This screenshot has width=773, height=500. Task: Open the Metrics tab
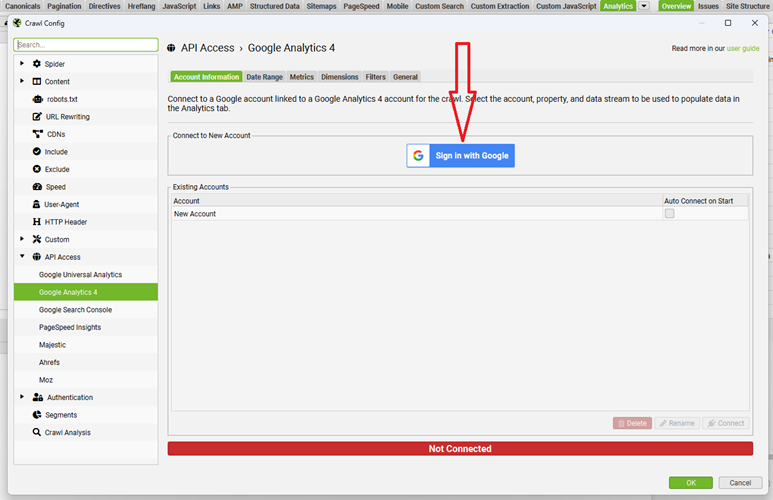pos(301,77)
